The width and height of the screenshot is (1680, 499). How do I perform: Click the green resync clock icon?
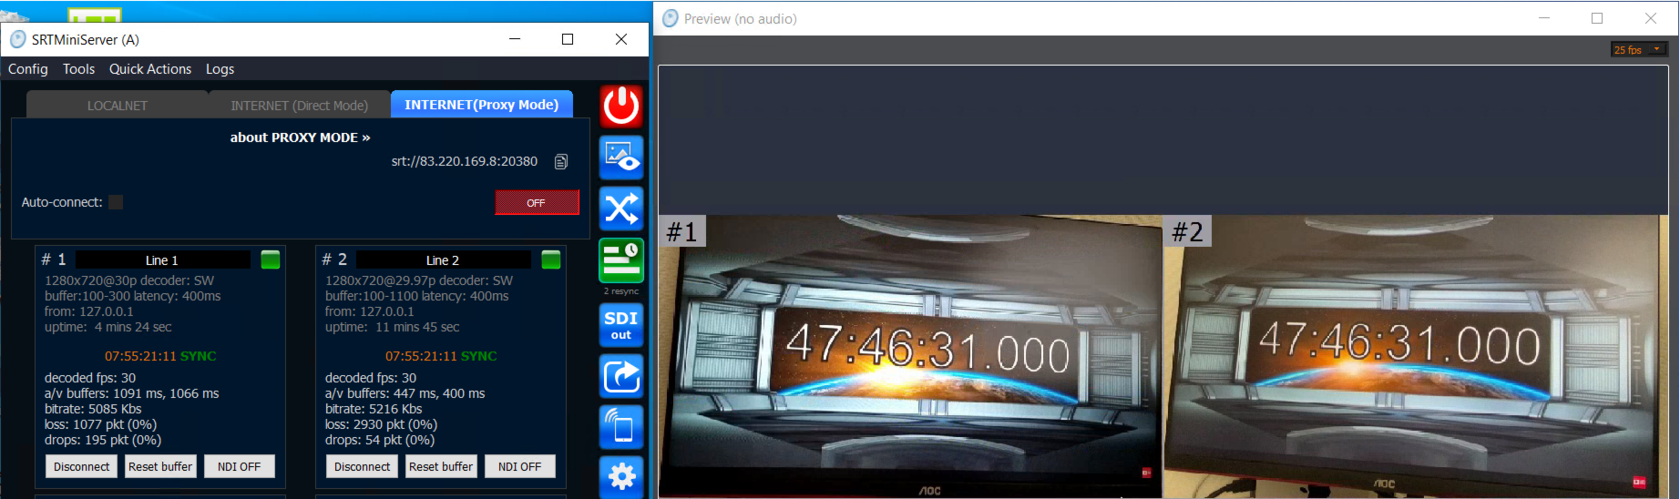(621, 261)
